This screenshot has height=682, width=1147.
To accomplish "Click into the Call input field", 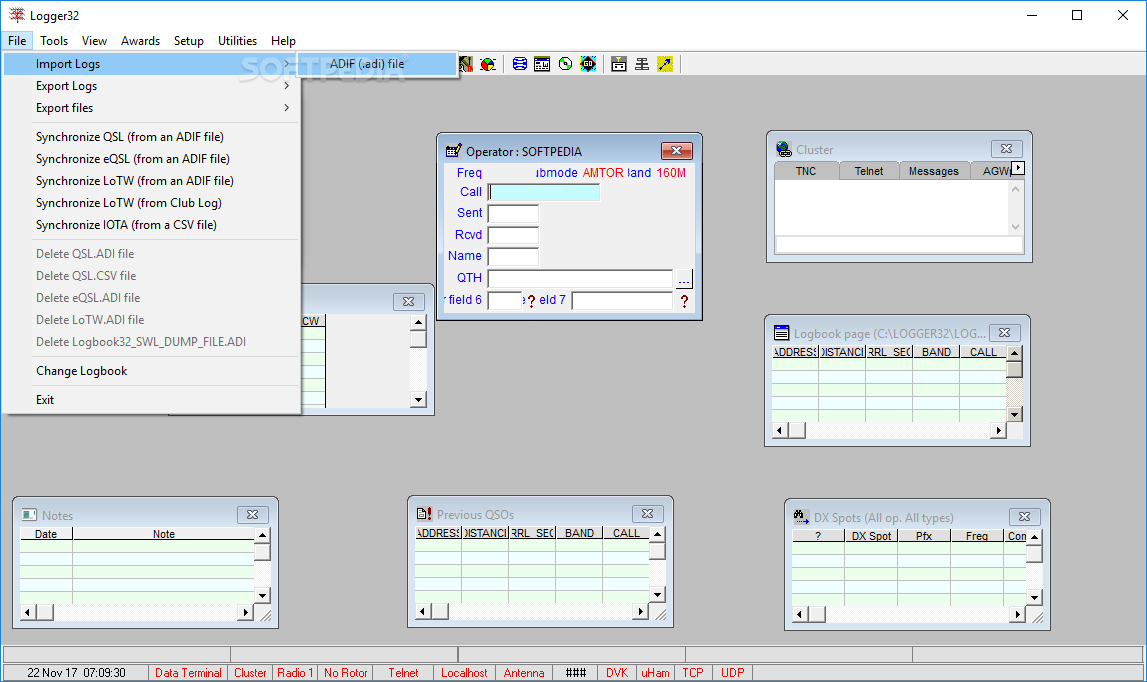I will pos(544,192).
